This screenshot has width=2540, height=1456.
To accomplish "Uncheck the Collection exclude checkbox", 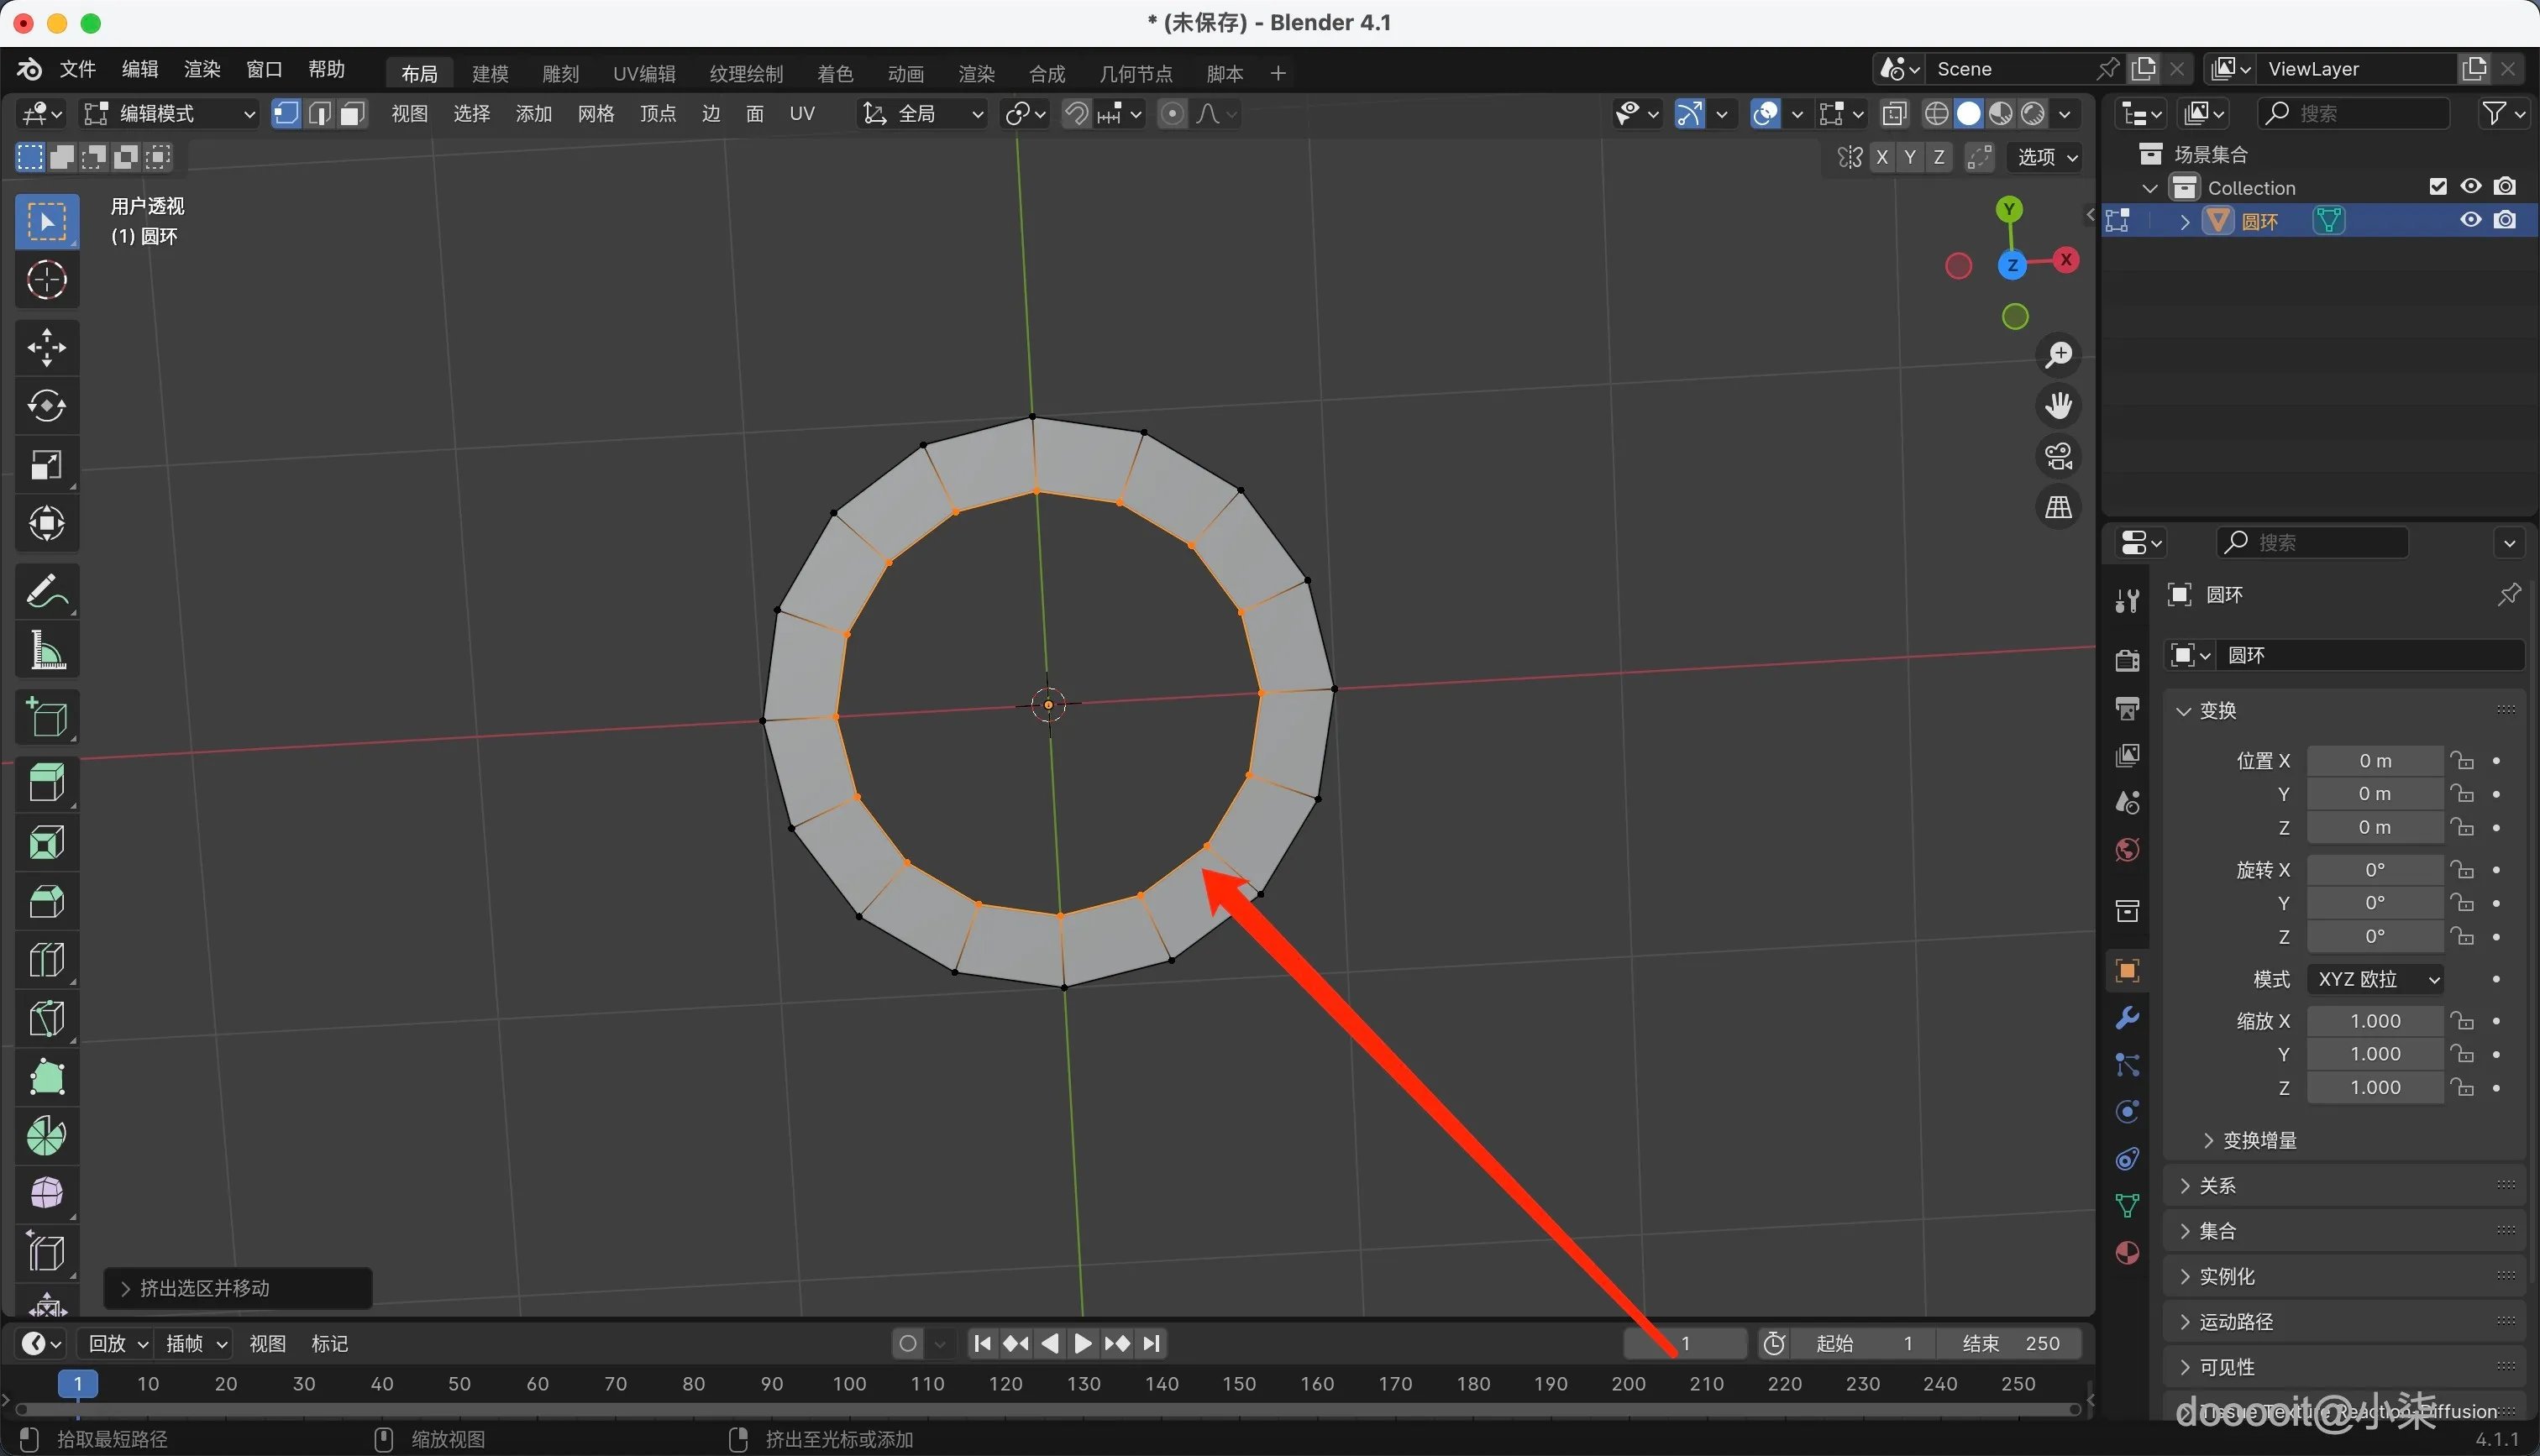I will pos(2438,187).
